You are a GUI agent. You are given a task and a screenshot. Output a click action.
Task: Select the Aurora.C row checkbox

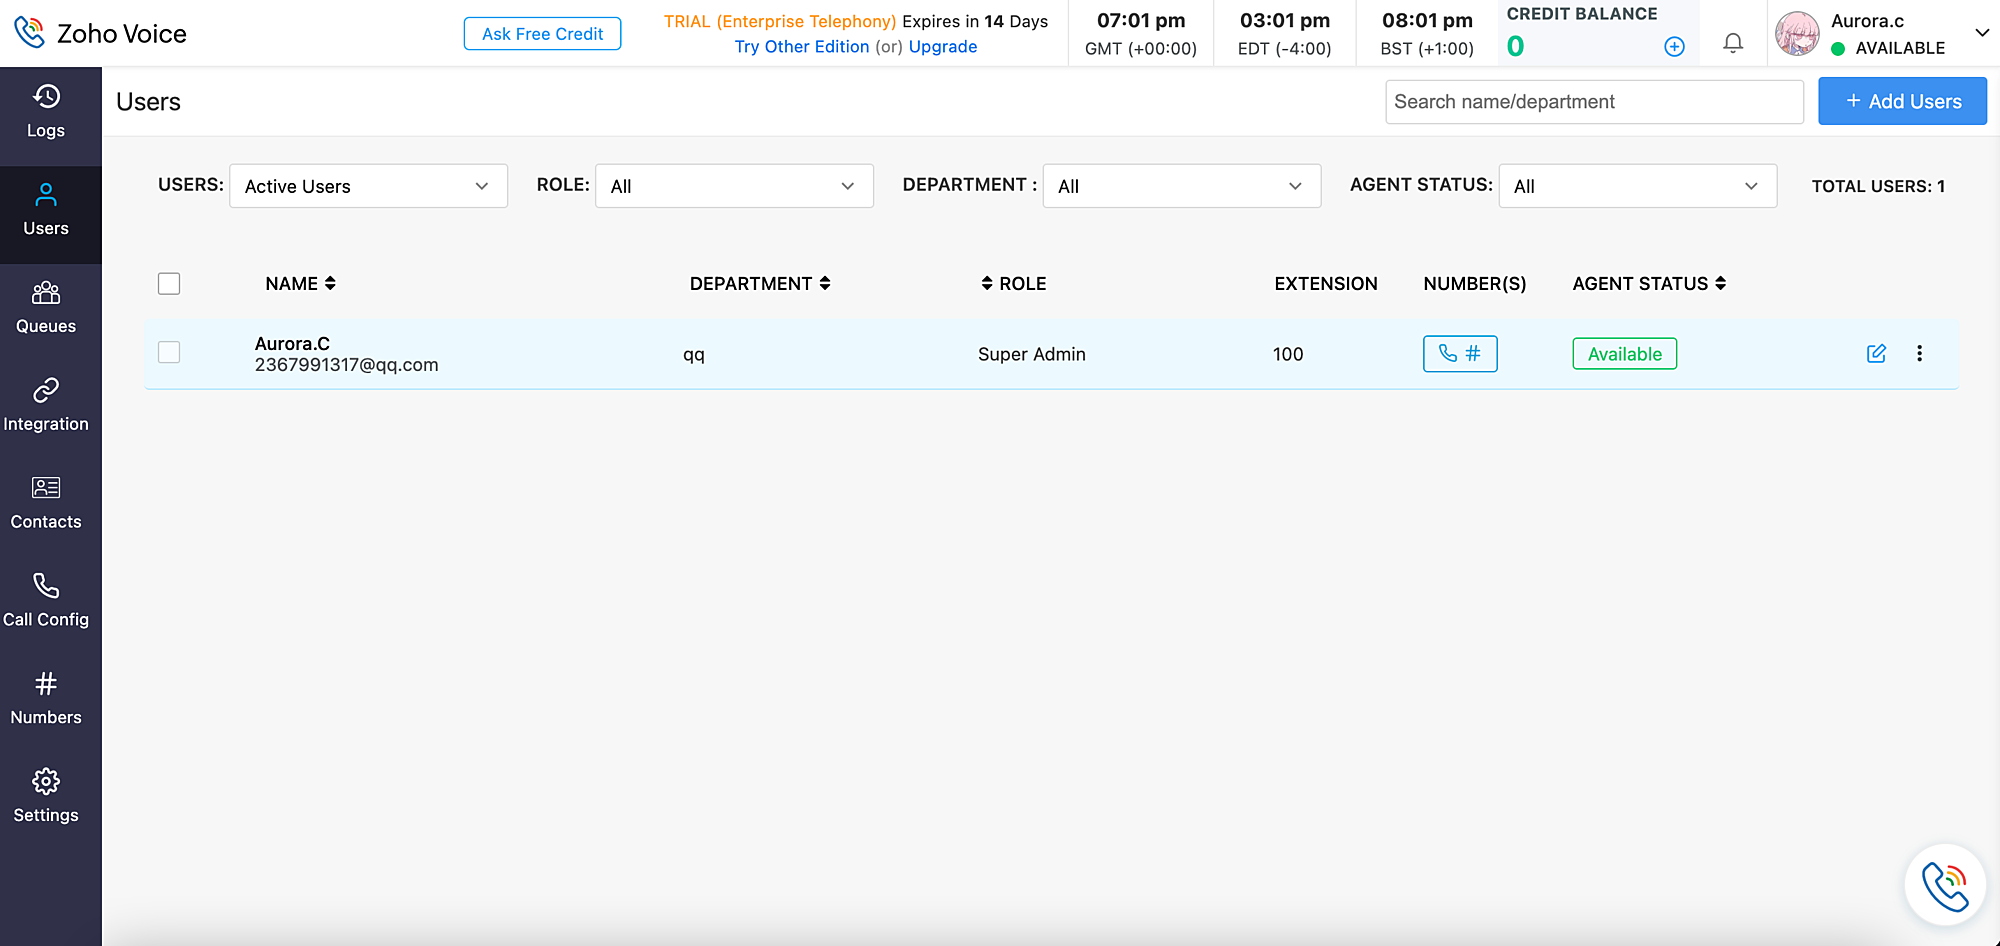169,352
